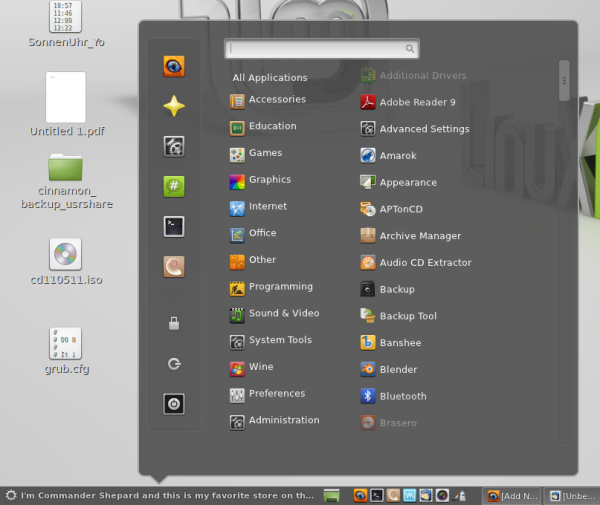Launch Backup Tool
600x505 pixels.
pos(399,316)
